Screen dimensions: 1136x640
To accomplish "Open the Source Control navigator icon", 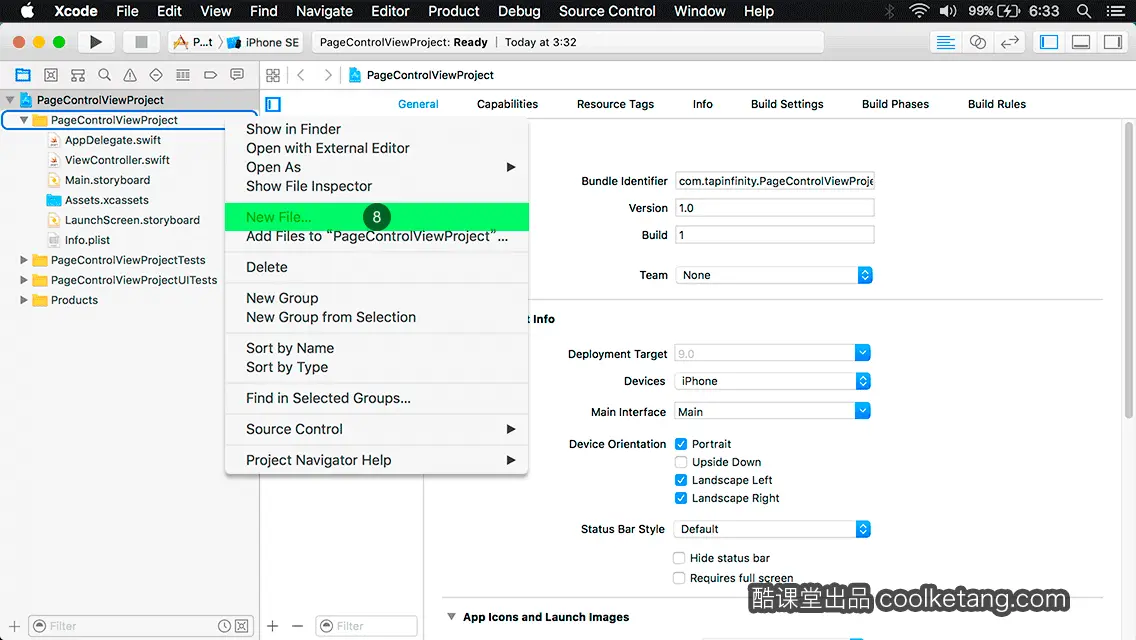I will point(51,75).
